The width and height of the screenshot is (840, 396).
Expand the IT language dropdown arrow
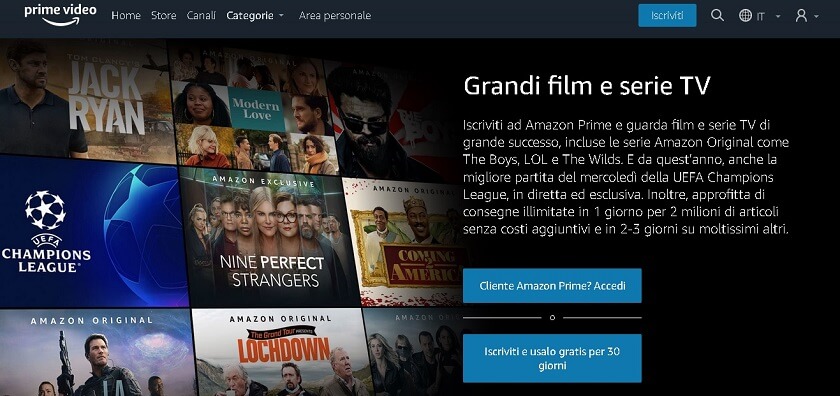click(x=777, y=16)
